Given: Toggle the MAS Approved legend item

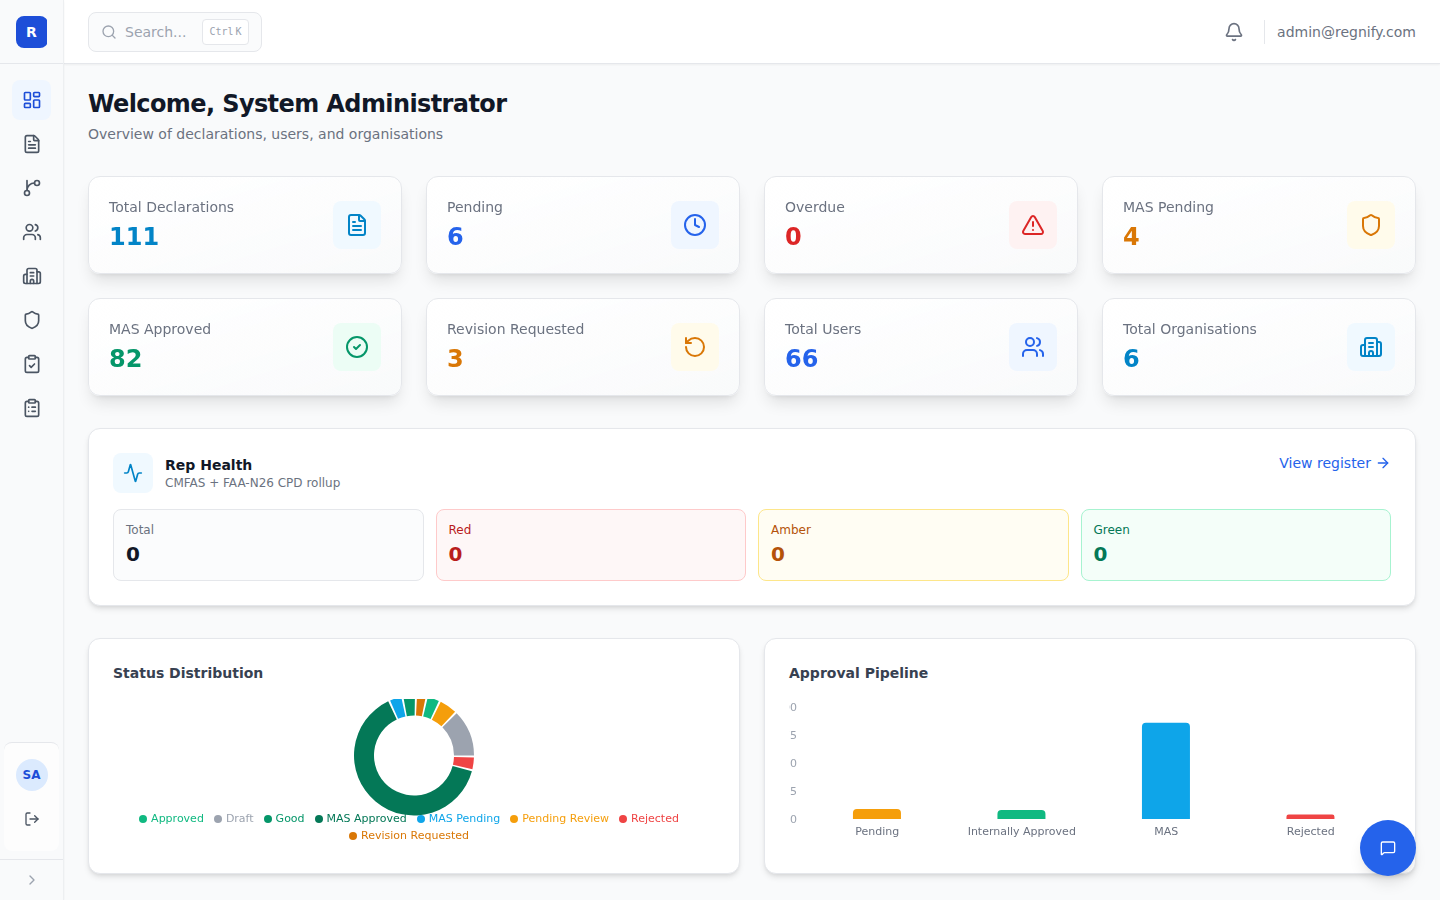Looking at the screenshot, I should coord(361,818).
